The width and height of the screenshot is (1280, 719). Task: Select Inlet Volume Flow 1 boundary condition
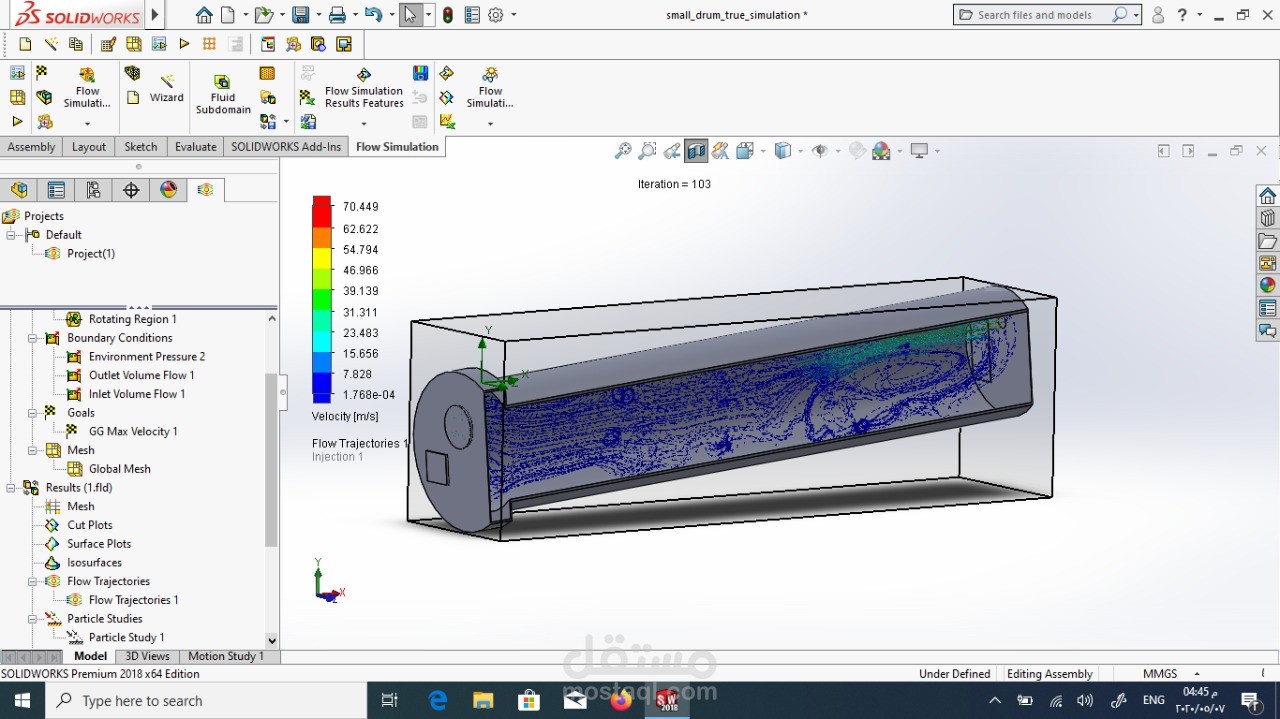(136, 394)
